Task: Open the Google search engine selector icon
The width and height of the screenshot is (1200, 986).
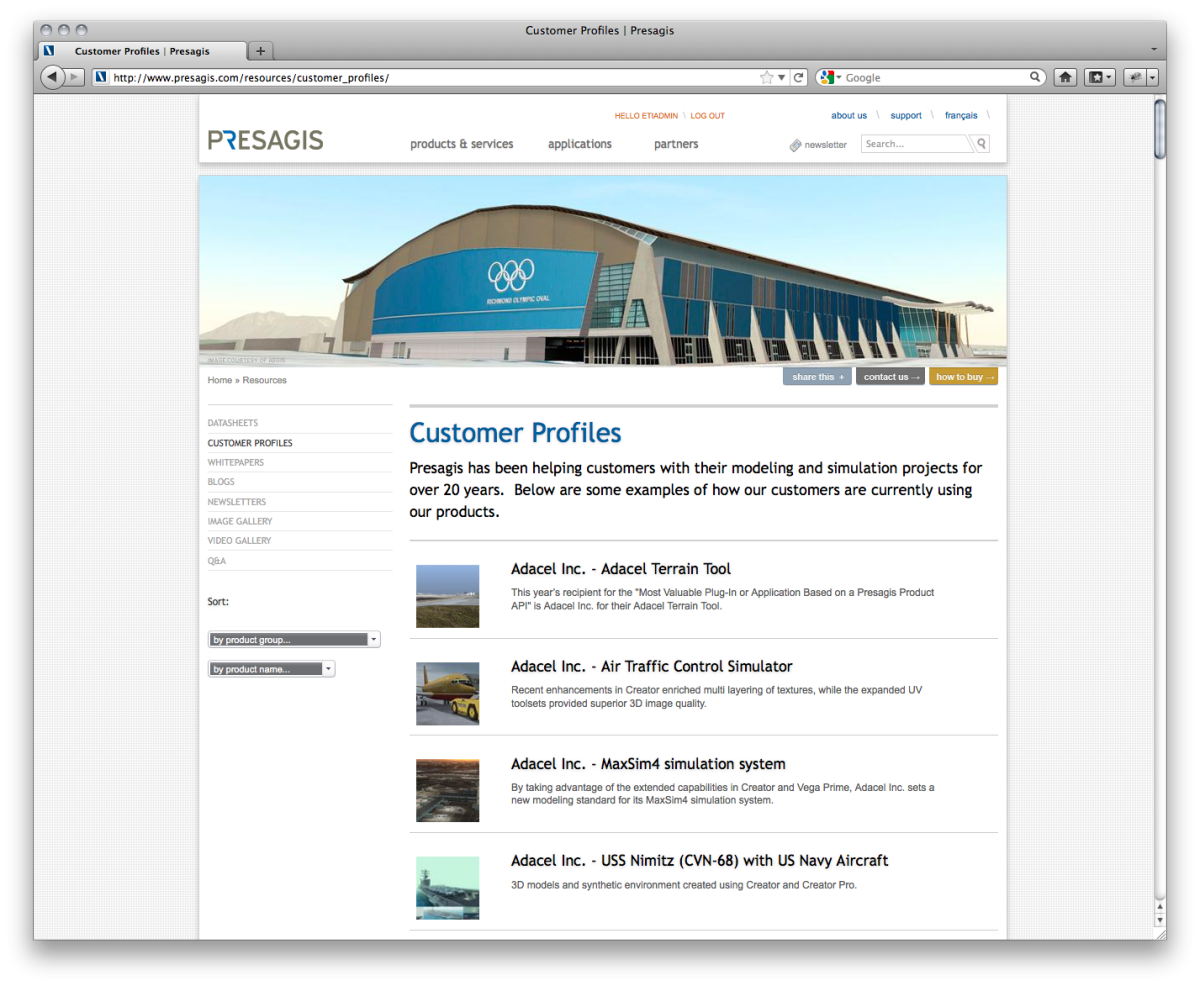Action: 829,77
